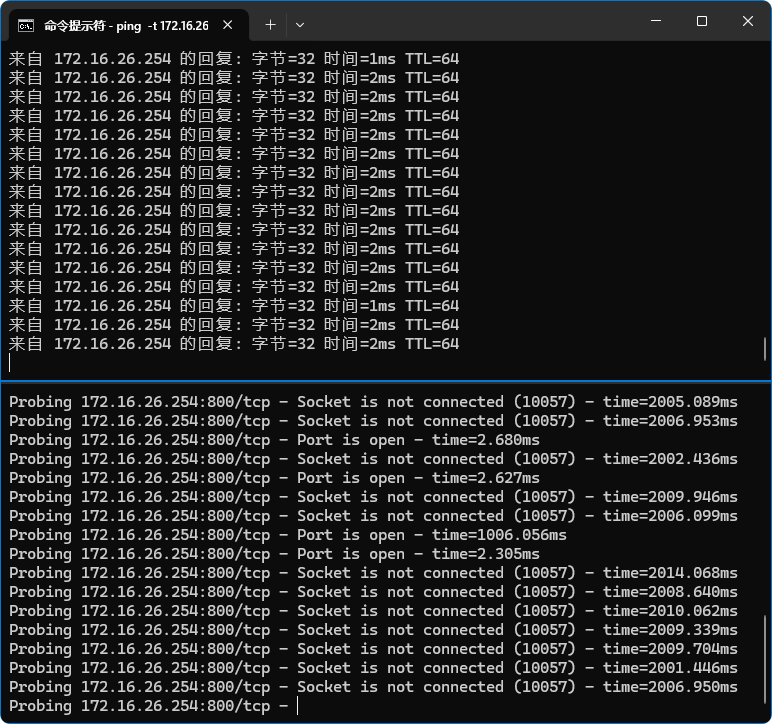Open a new tab with plus button
The width and height of the screenshot is (772, 724).
(x=270, y=24)
